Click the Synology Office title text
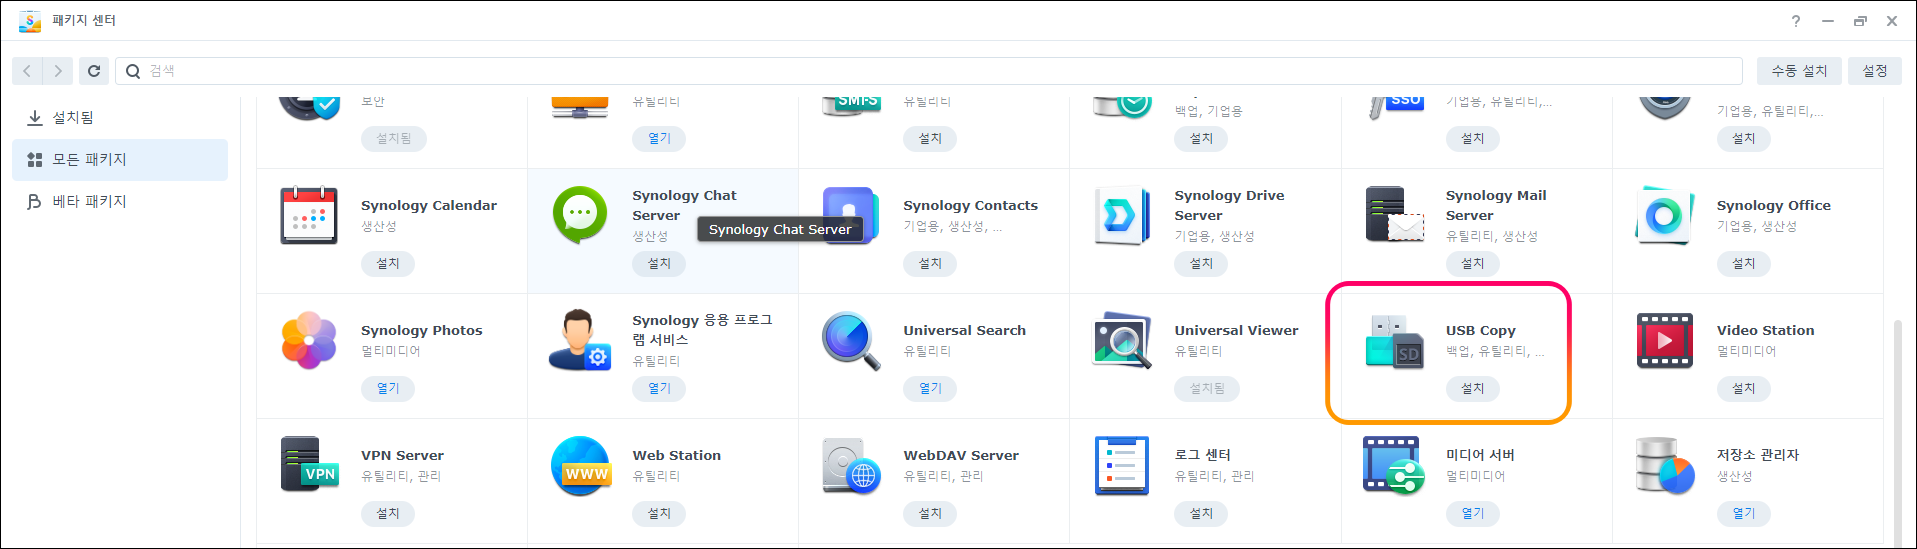 pyautogui.click(x=1773, y=205)
